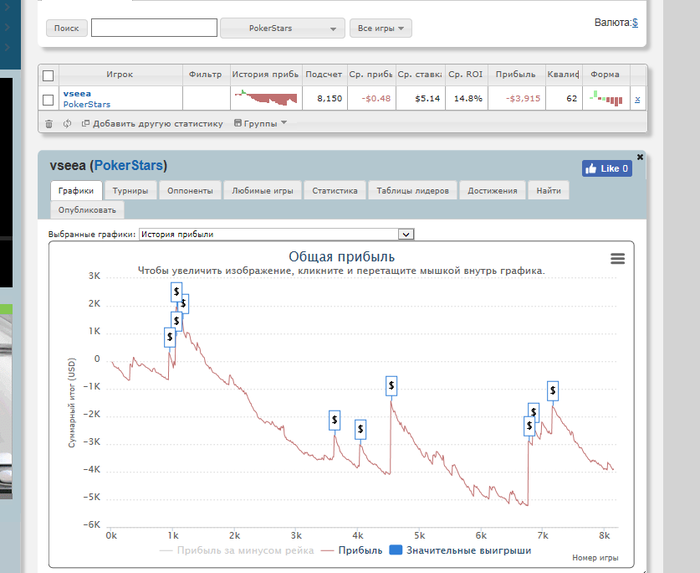The image size is (700, 573).
Task: Toggle Значительные выигрыши legend series
Action: tap(460, 550)
